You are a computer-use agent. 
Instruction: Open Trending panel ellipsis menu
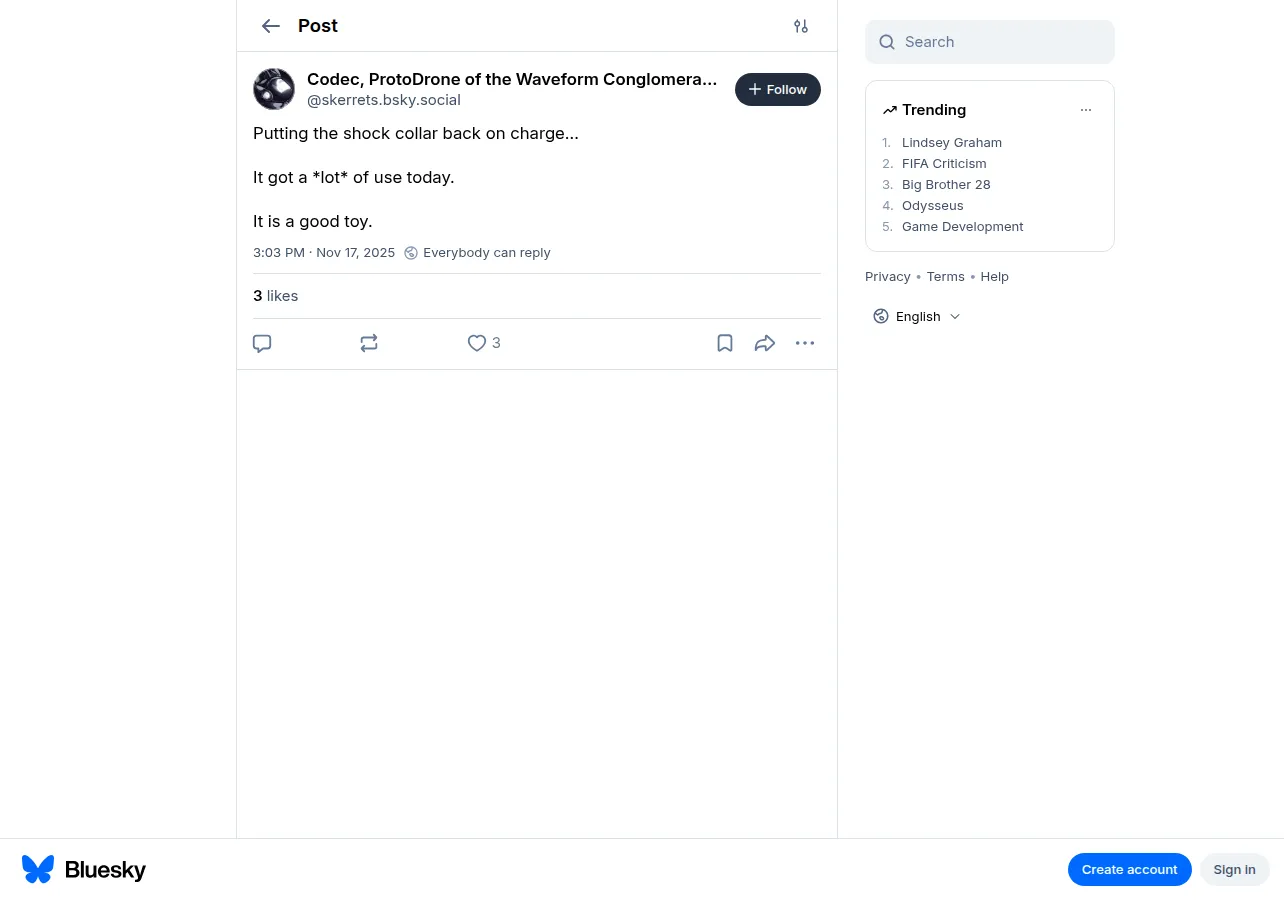point(1086,110)
